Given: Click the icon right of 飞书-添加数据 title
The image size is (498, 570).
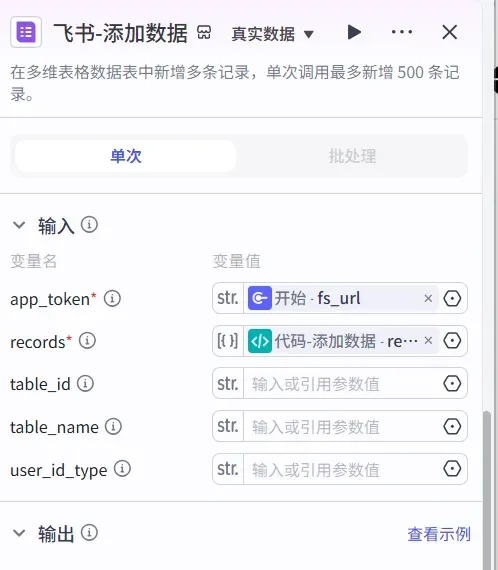Looking at the screenshot, I should point(204,32).
